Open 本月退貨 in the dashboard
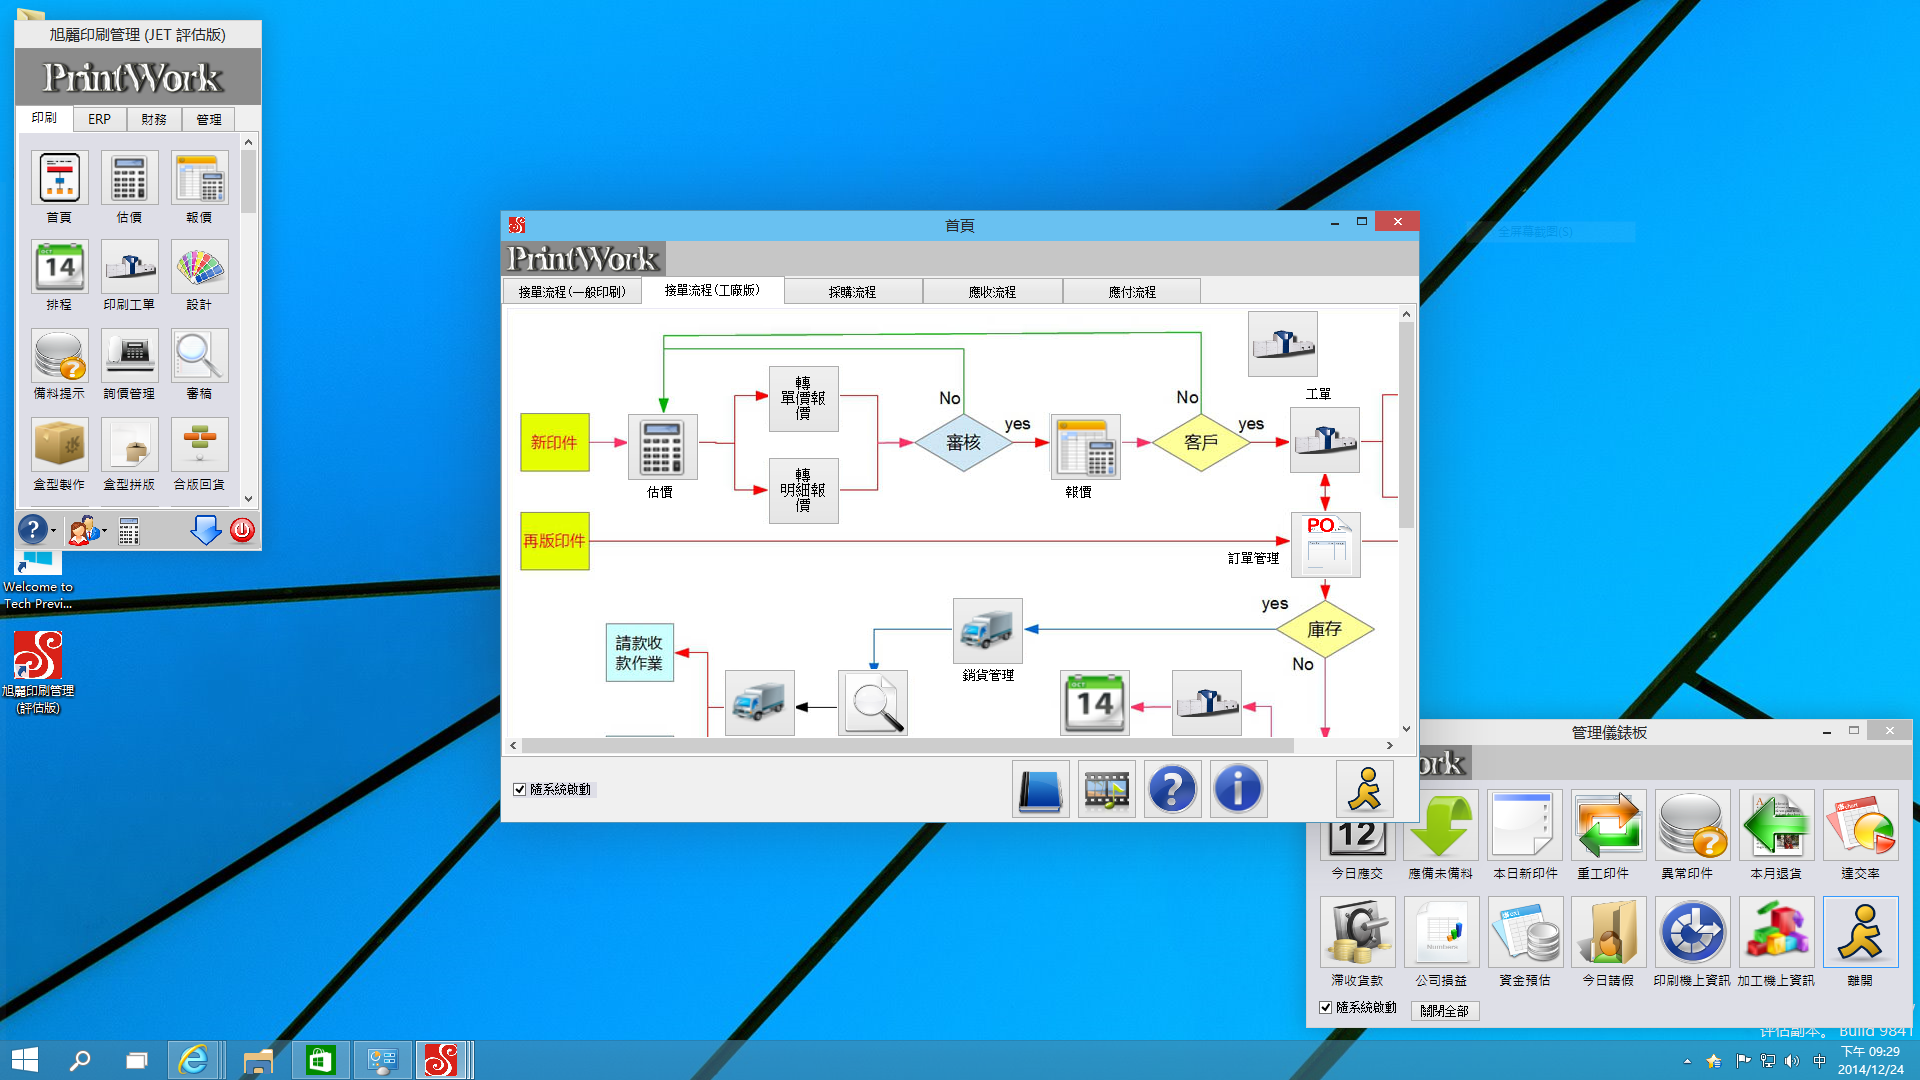The width and height of the screenshot is (1920, 1080). click(x=1776, y=826)
